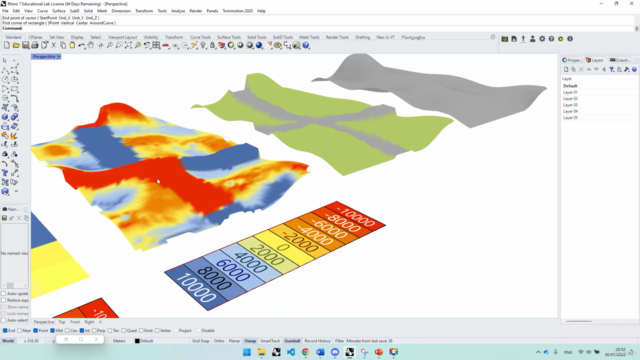Open File Explorer from Windows taskbar
The image size is (640, 360).
(262, 352)
